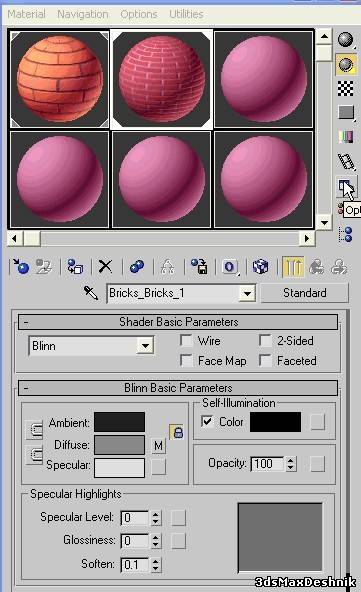Open the Material/Map Navigator icon
361x592 pixels.
[346, 234]
